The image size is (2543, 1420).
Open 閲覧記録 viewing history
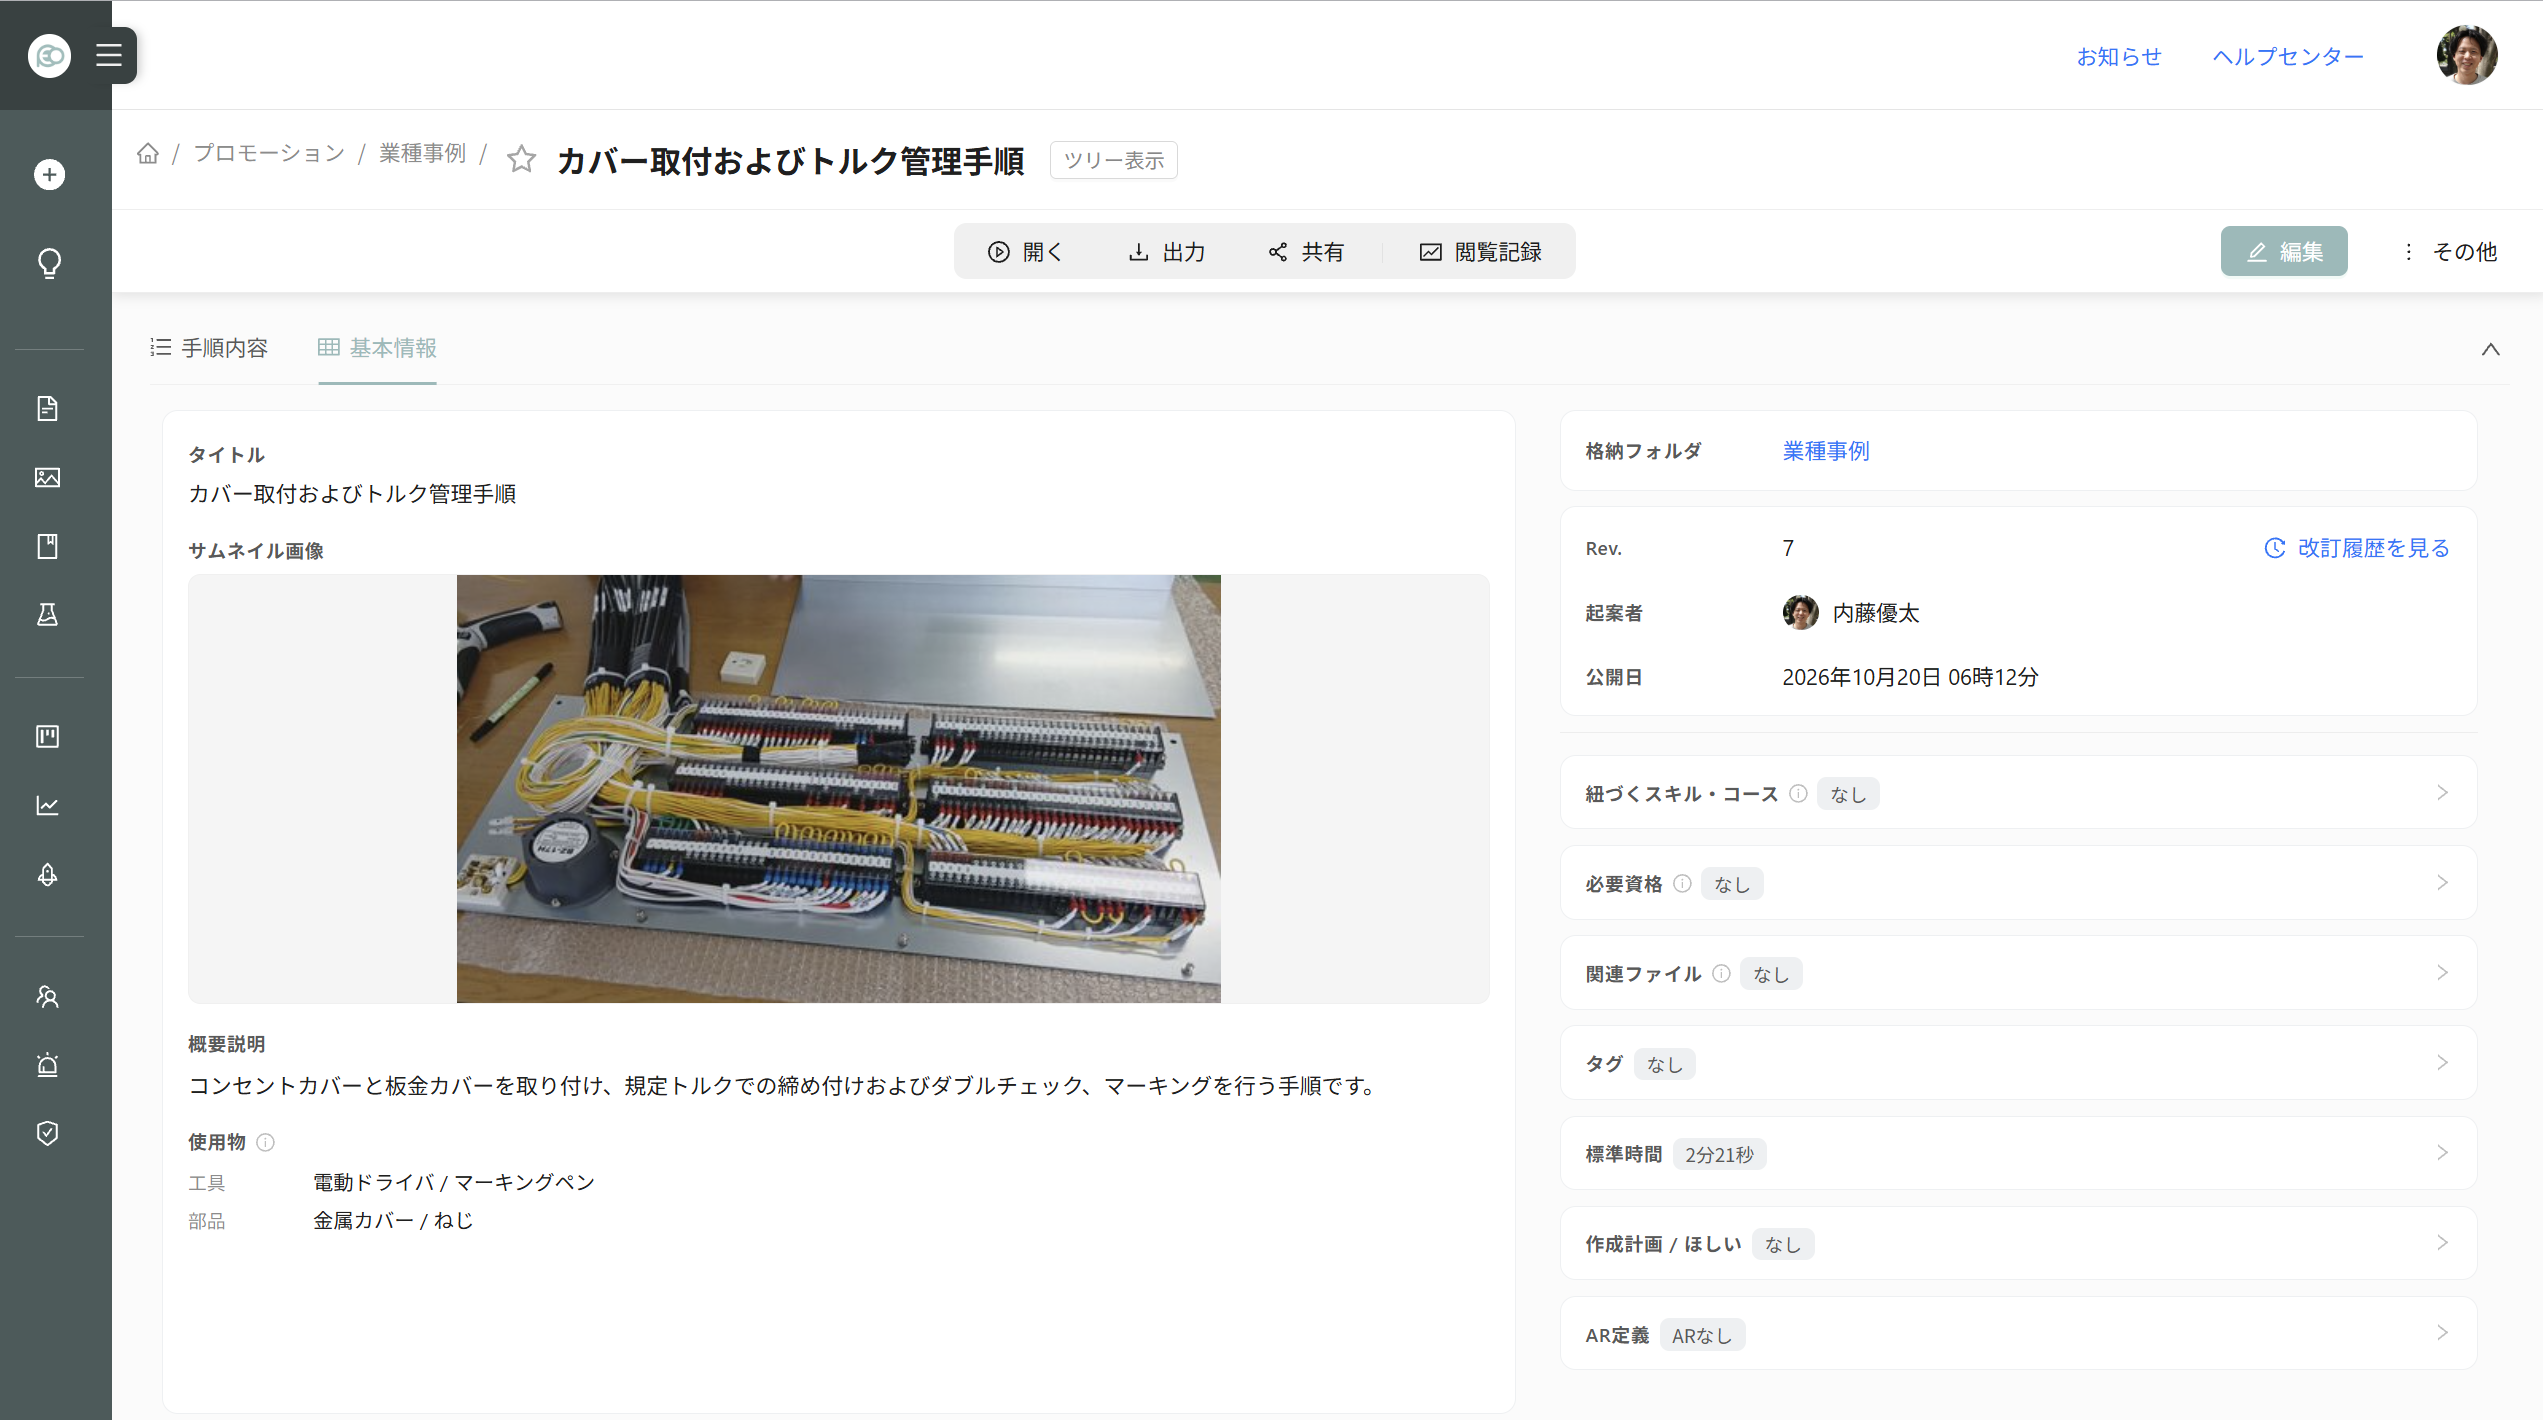click(x=1480, y=251)
